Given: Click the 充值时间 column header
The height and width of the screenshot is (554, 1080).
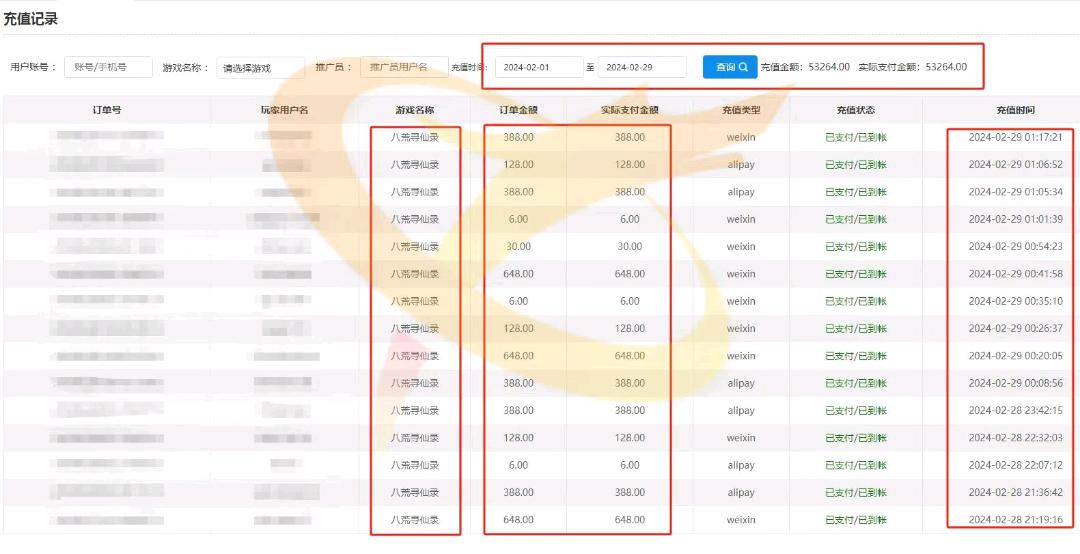Looking at the screenshot, I should point(1001,110).
